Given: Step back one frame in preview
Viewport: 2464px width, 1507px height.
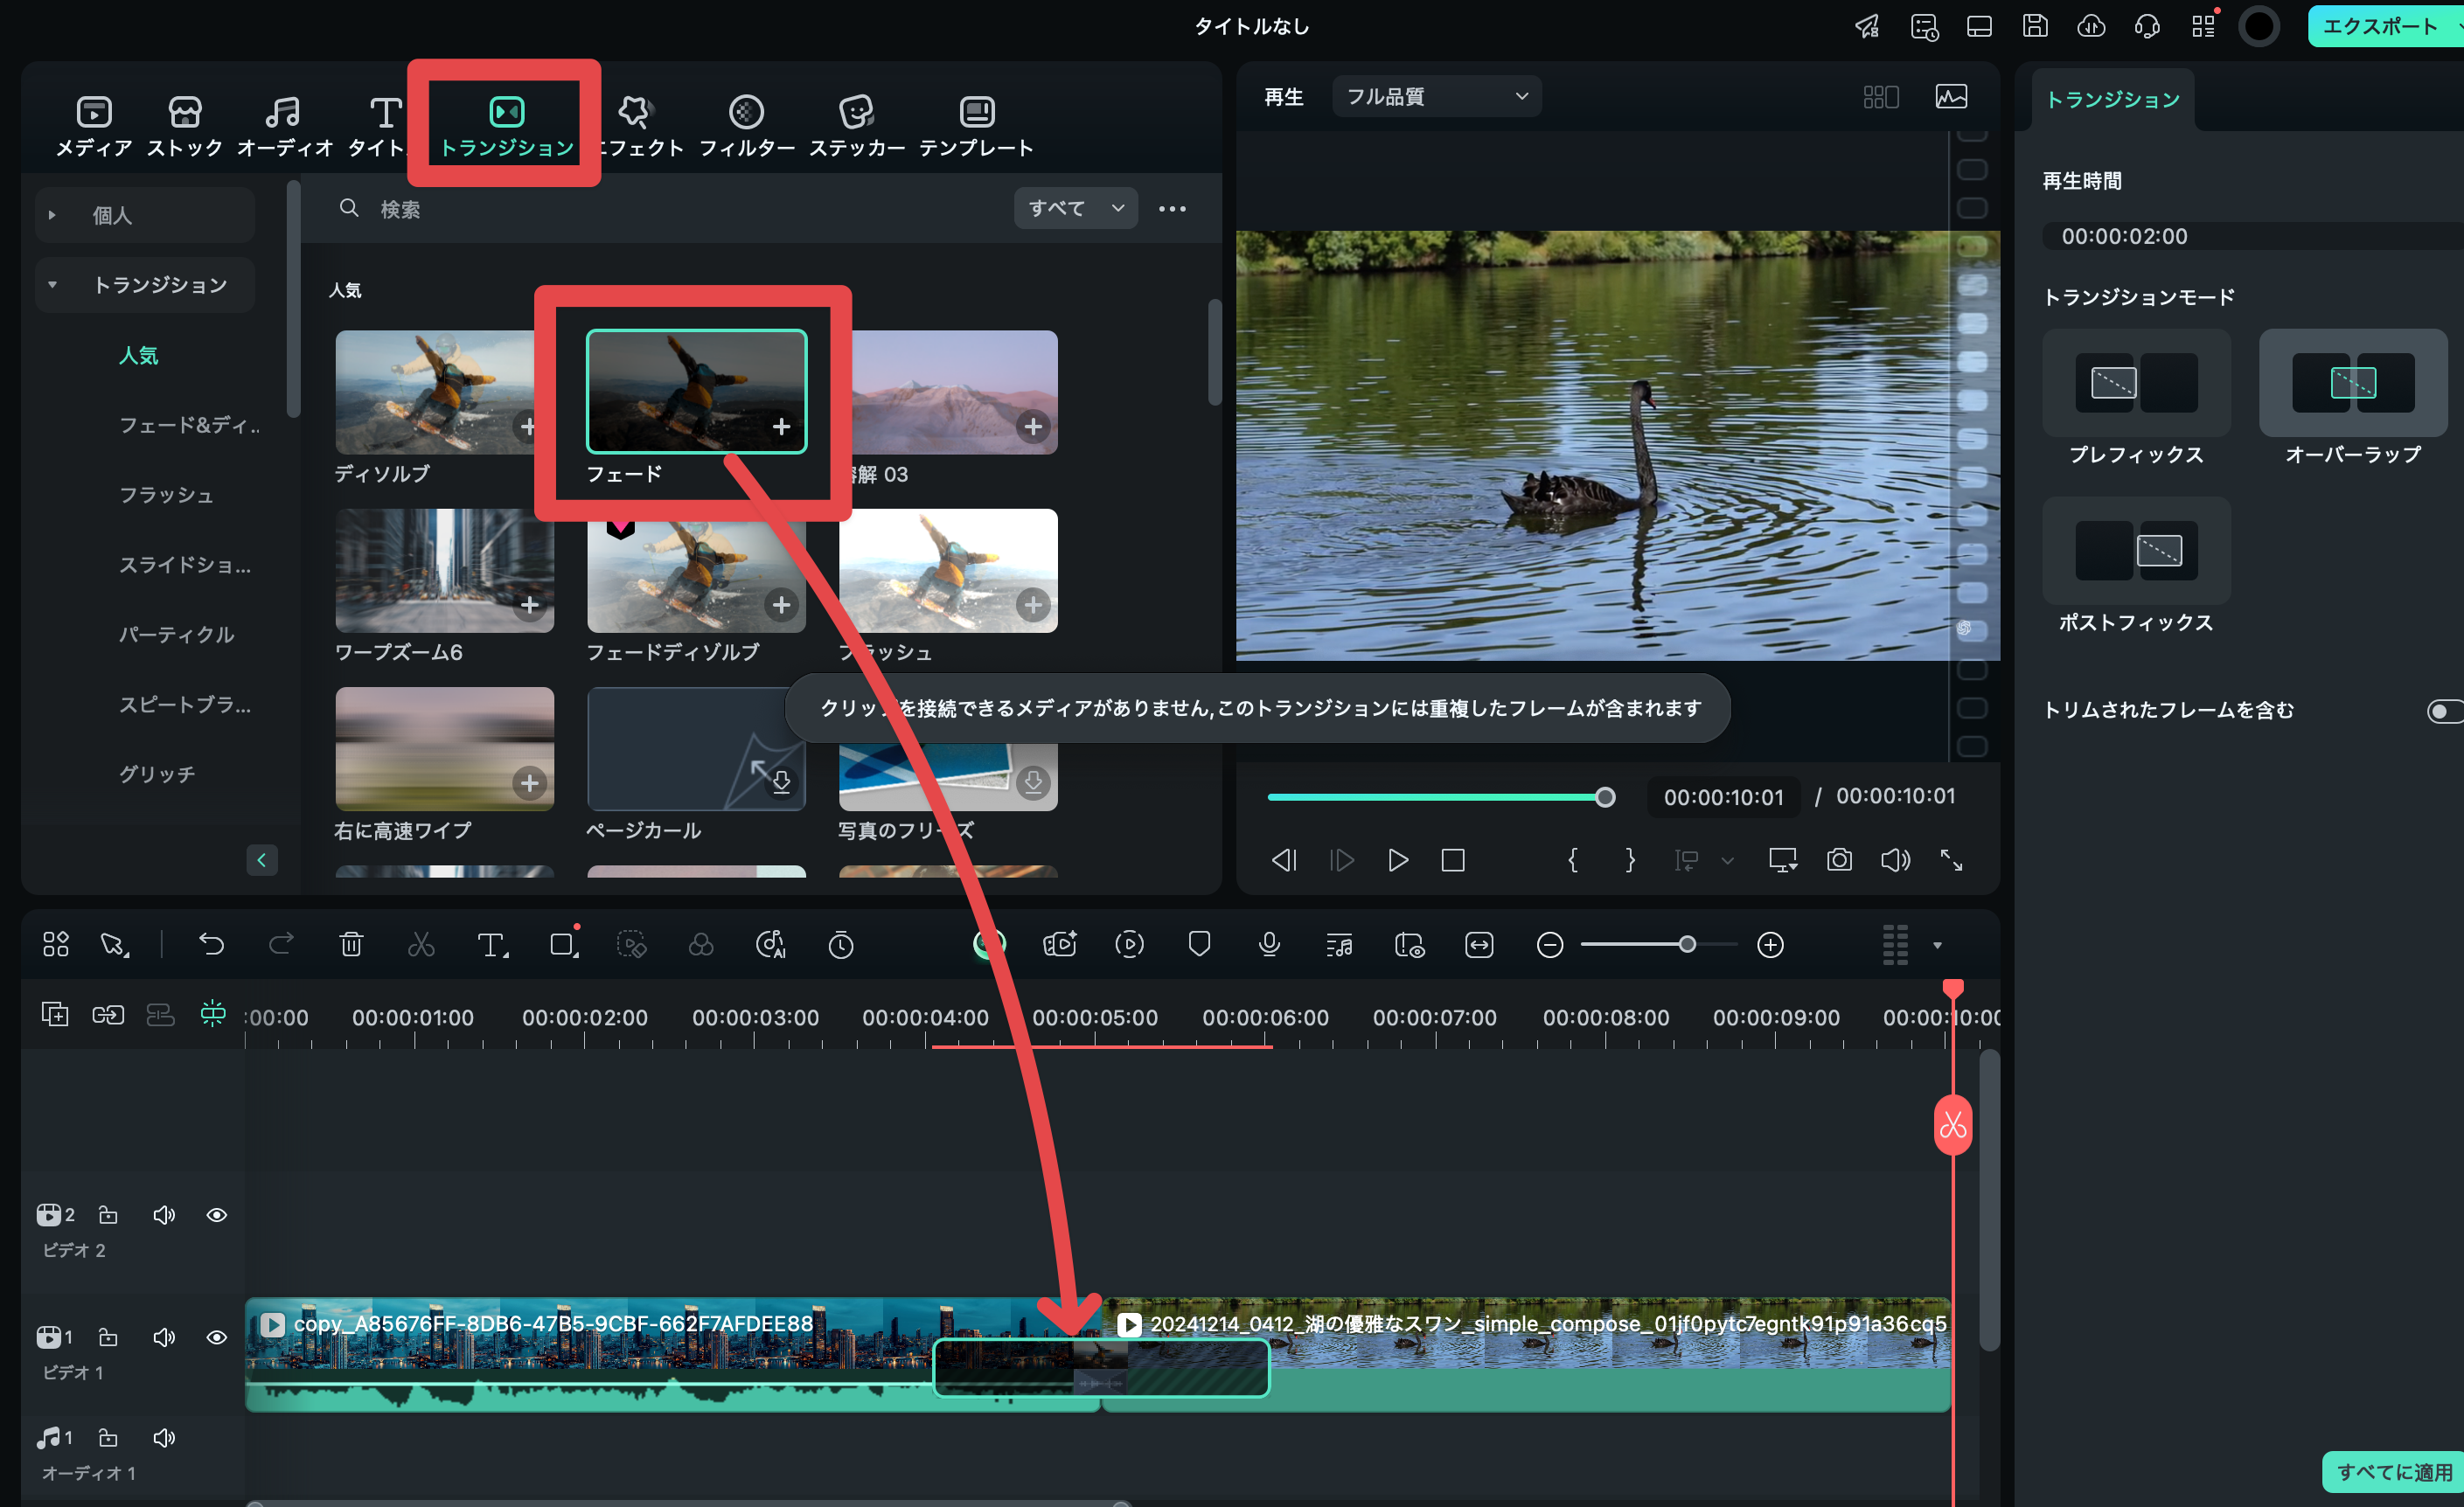Looking at the screenshot, I should [1284, 860].
